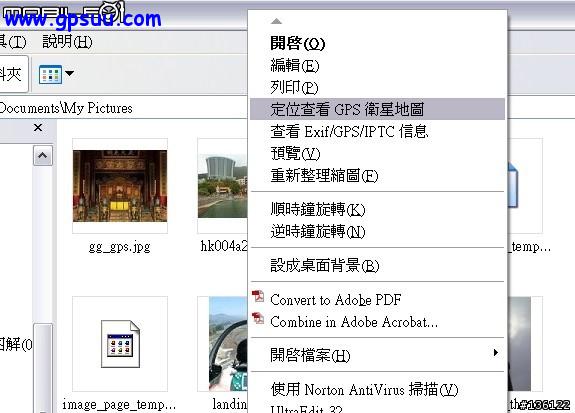Open the 說明(H) menu in menu bar
Screen dimensions: 575x413
67,41
